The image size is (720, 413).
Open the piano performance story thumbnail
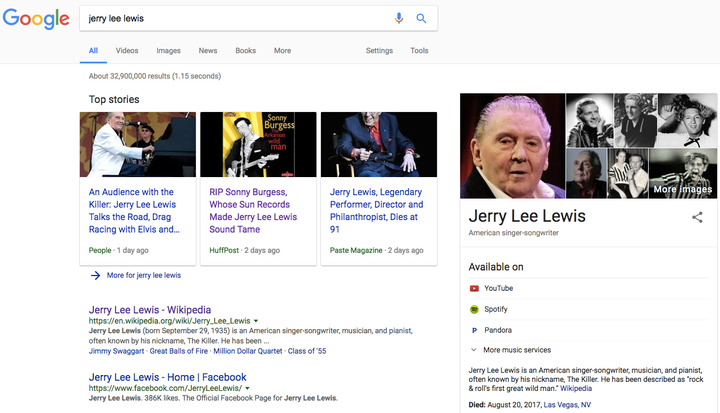(138, 144)
